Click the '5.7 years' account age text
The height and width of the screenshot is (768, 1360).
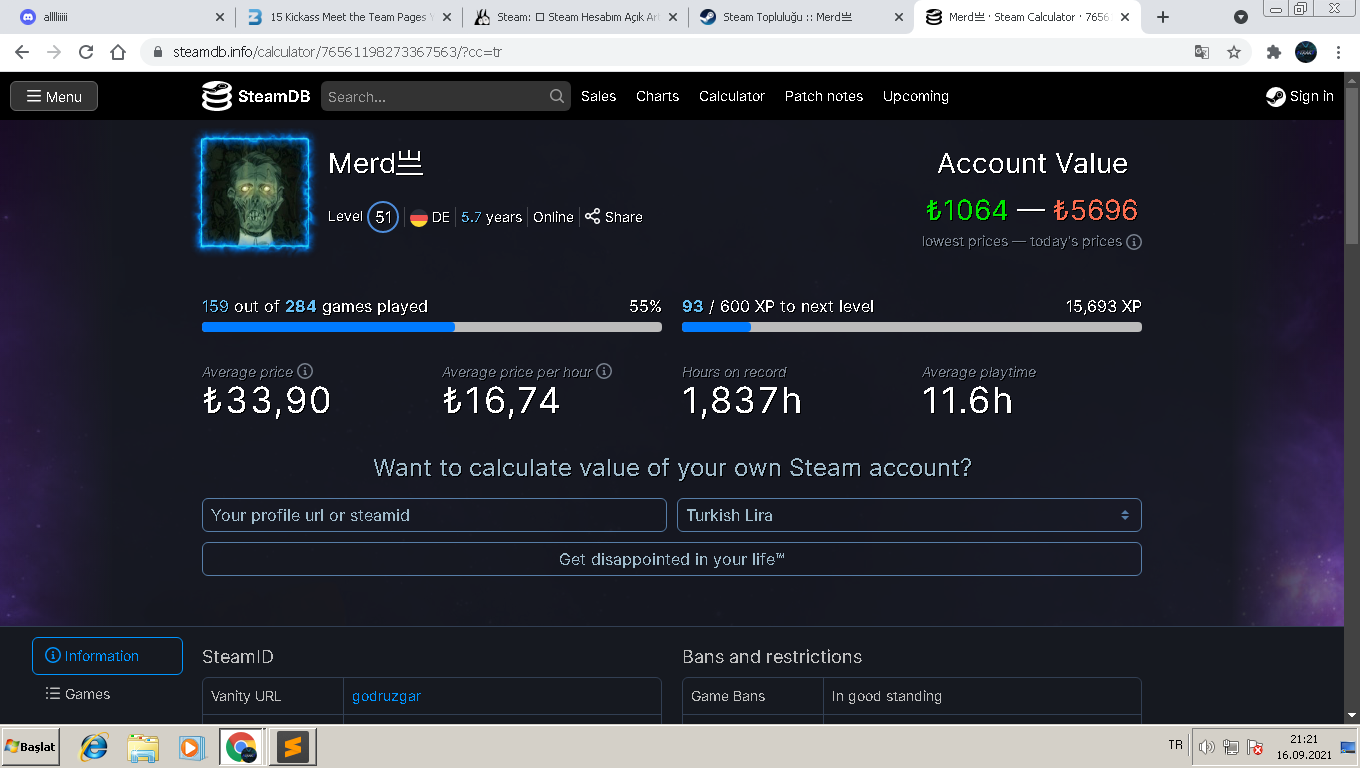point(491,217)
